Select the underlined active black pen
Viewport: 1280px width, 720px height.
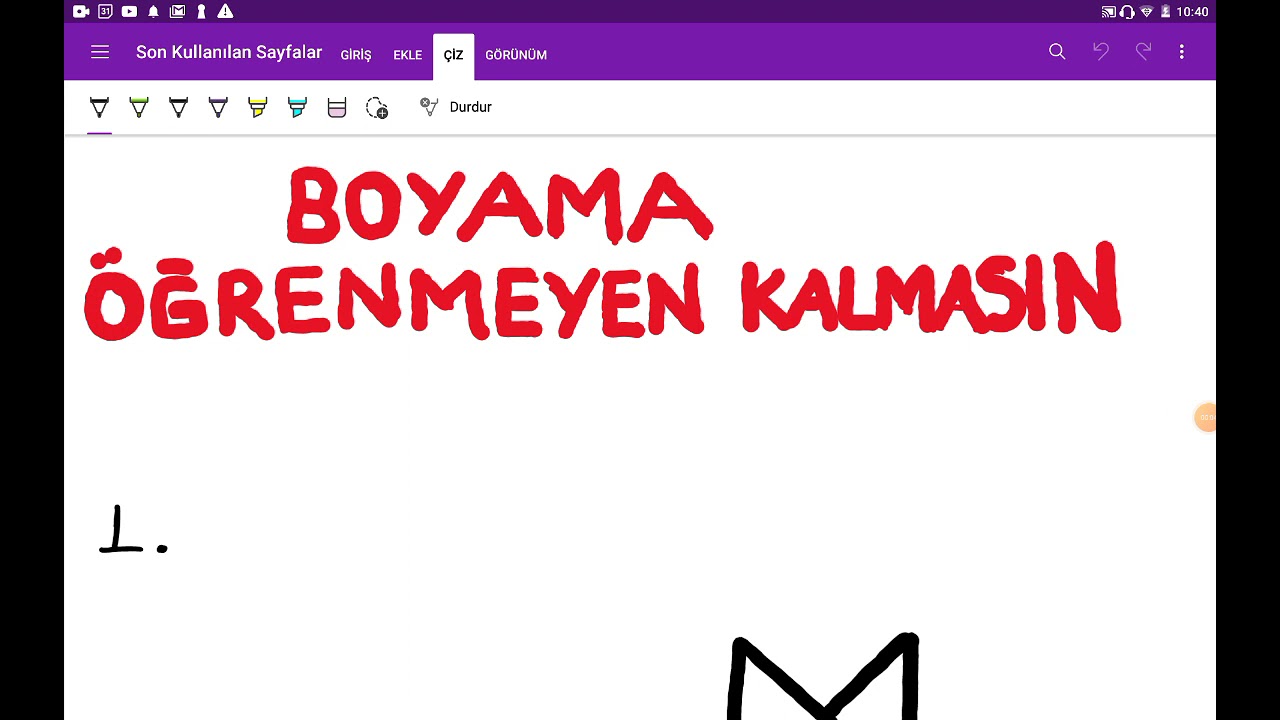pos(99,107)
